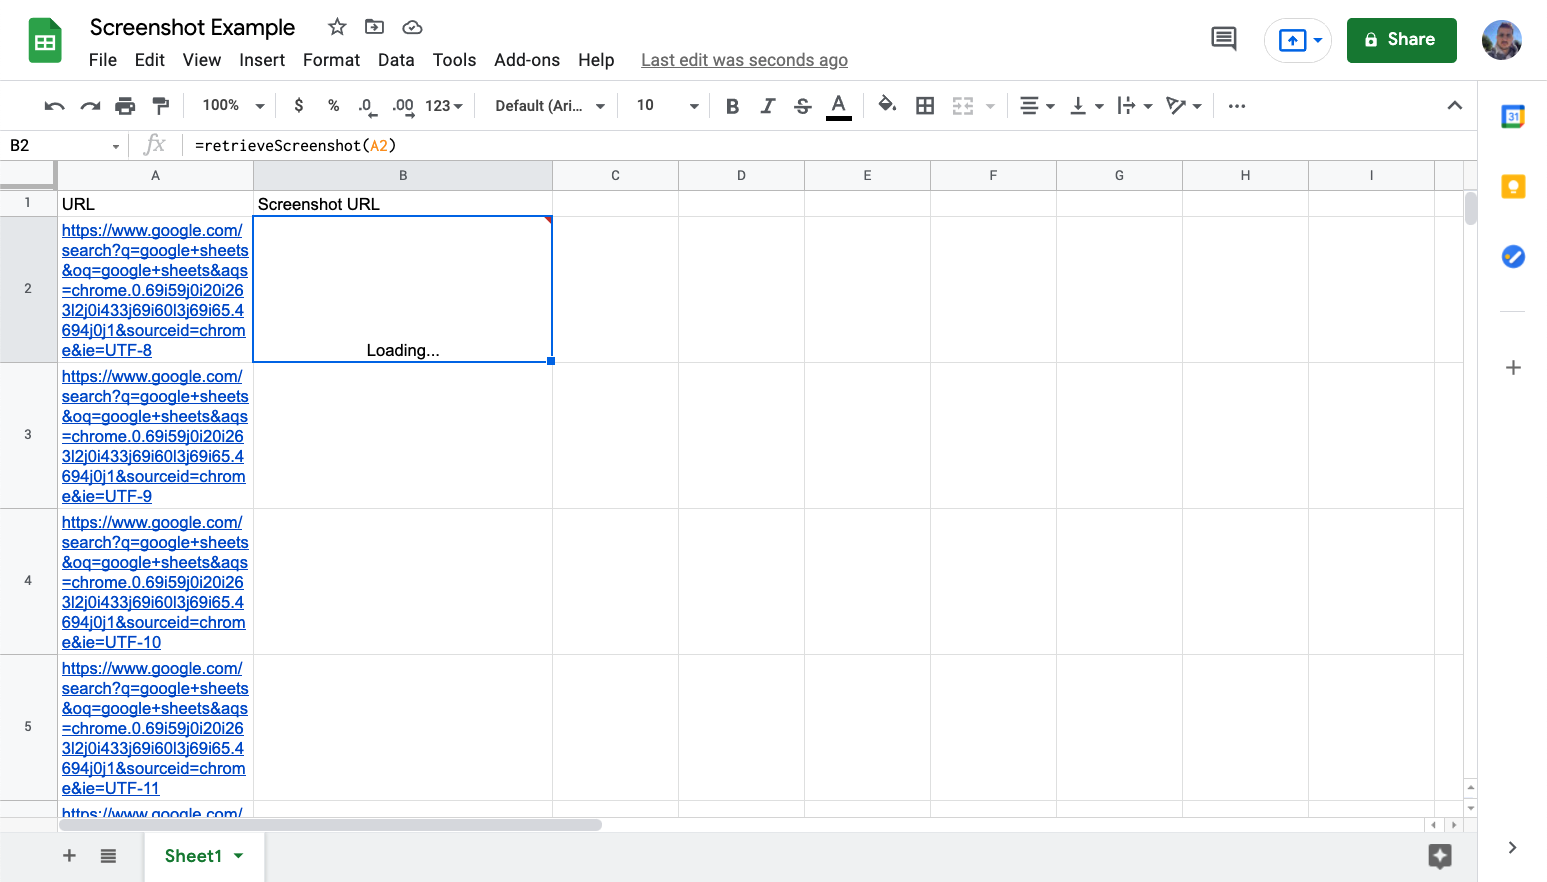The width and height of the screenshot is (1547, 882).
Task: Open the borders tool
Action: pos(924,105)
